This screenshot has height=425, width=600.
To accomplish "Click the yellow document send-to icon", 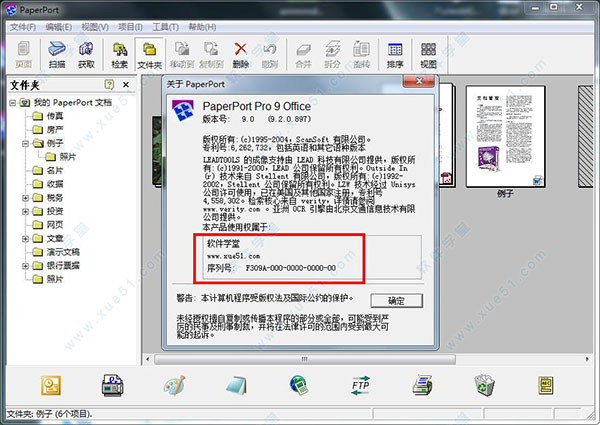I will 546,385.
